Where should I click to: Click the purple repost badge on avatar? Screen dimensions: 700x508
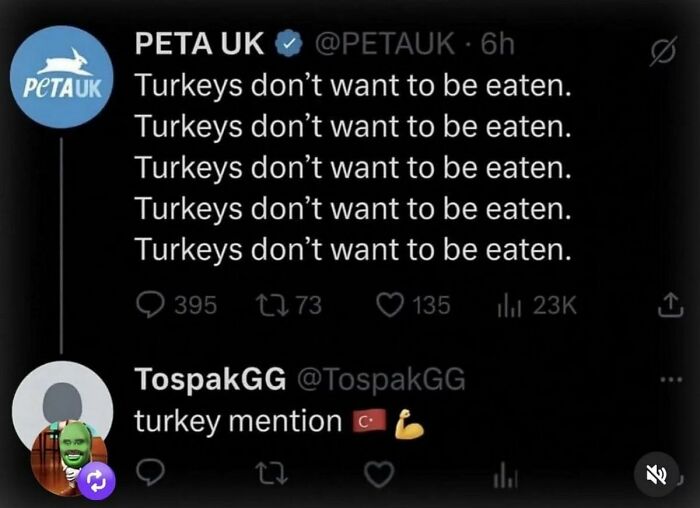(96, 482)
